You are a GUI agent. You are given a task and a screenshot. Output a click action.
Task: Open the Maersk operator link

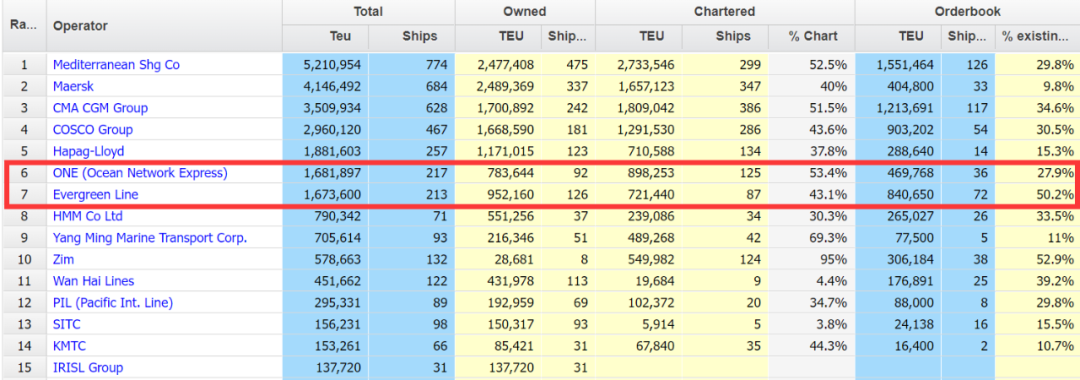point(73,87)
